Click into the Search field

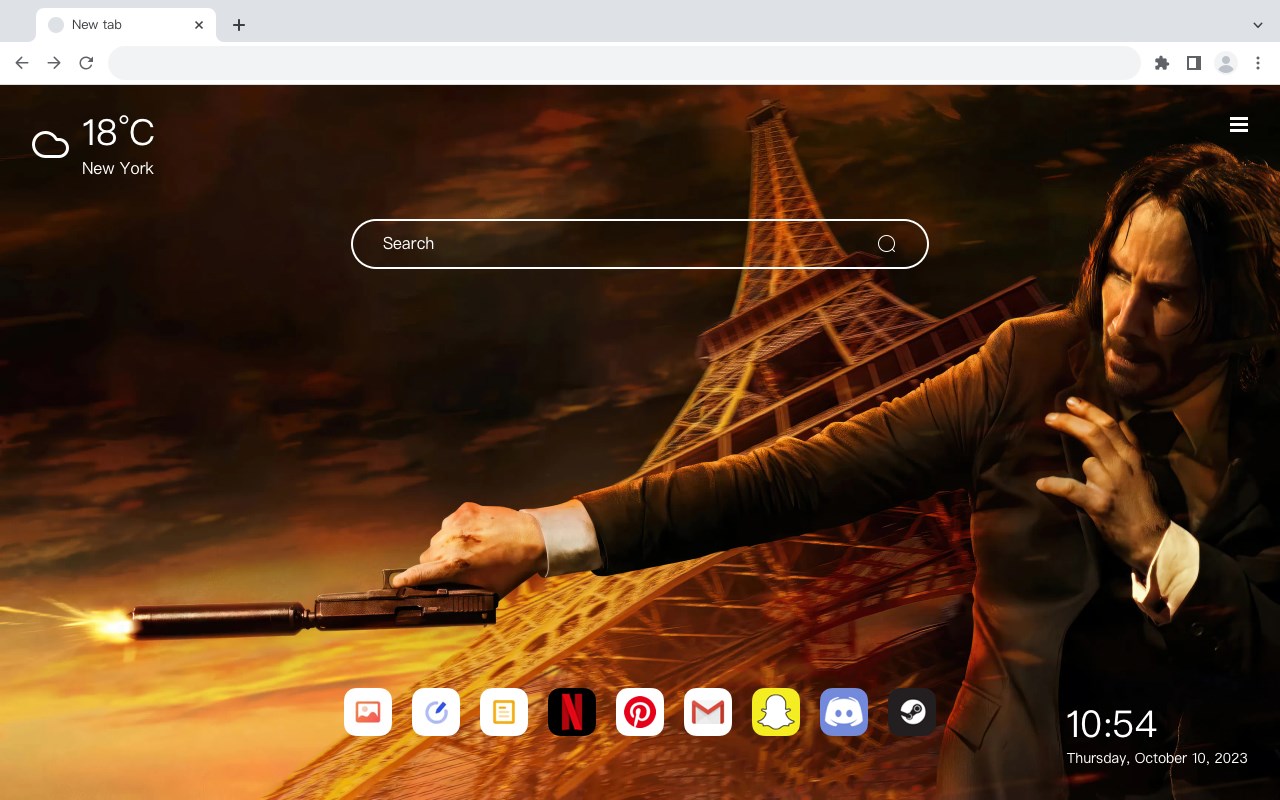tap(640, 244)
